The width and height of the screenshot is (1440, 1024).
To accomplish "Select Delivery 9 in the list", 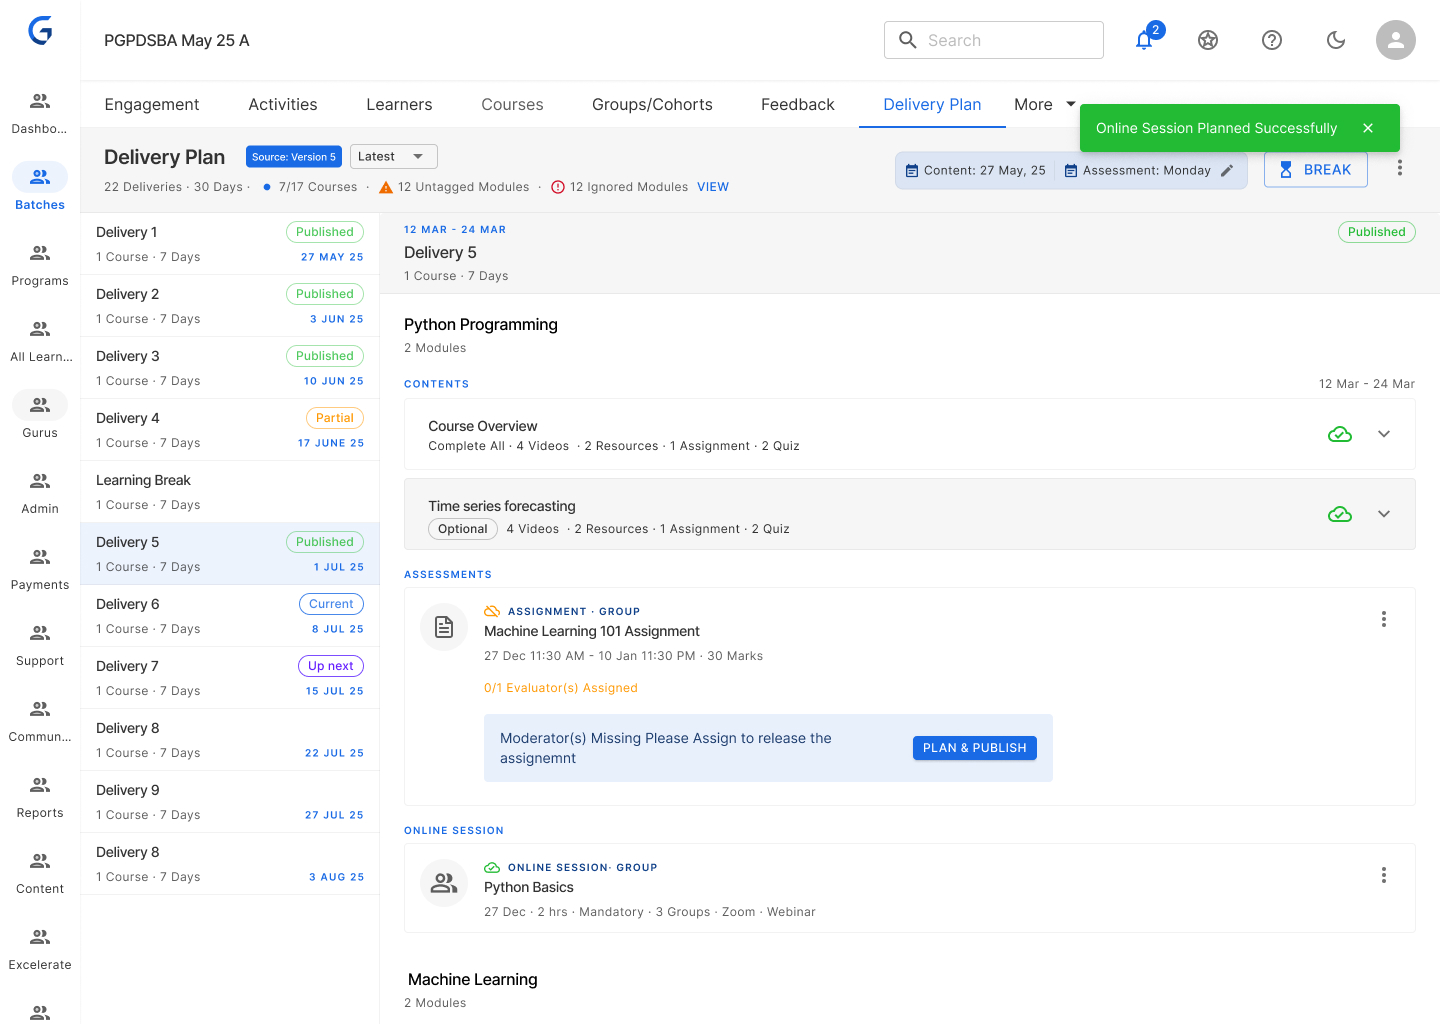I will click(x=230, y=802).
